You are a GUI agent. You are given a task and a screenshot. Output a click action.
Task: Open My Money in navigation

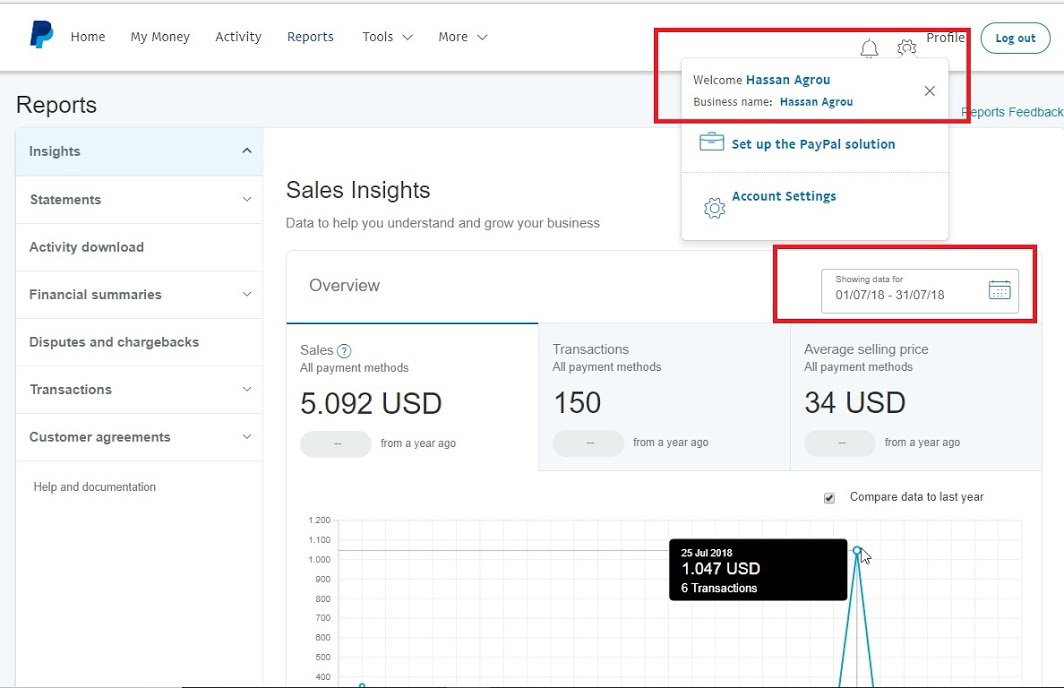(160, 37)
